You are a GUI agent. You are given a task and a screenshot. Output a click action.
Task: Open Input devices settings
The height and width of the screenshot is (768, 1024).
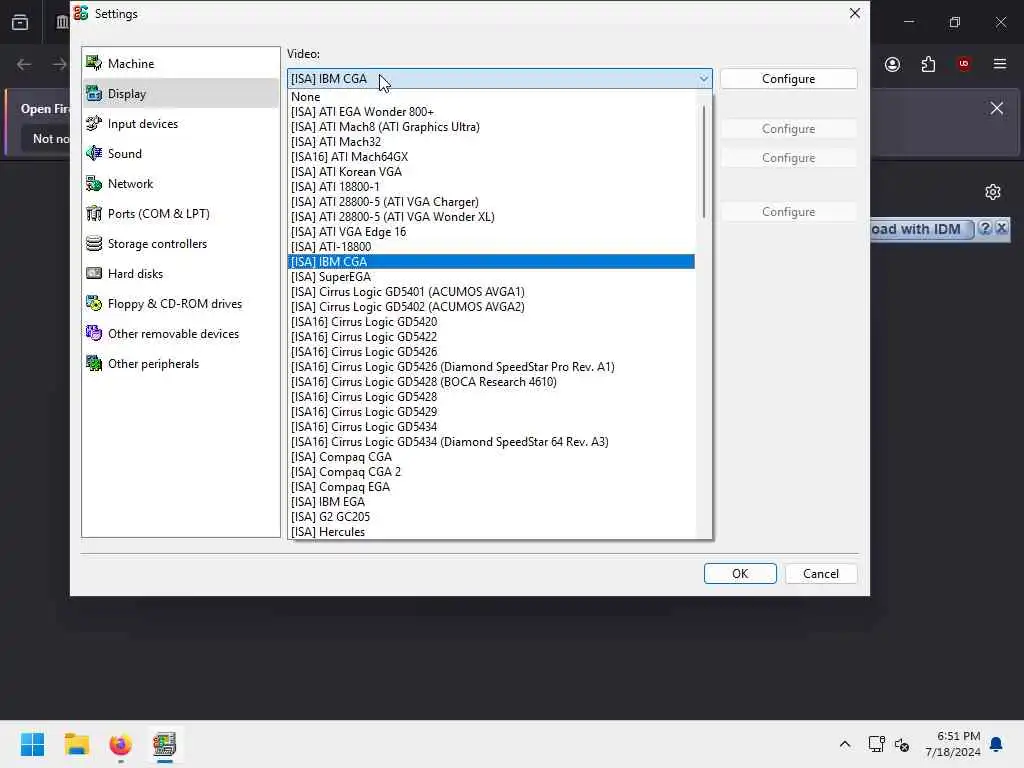tap(181, 123)
